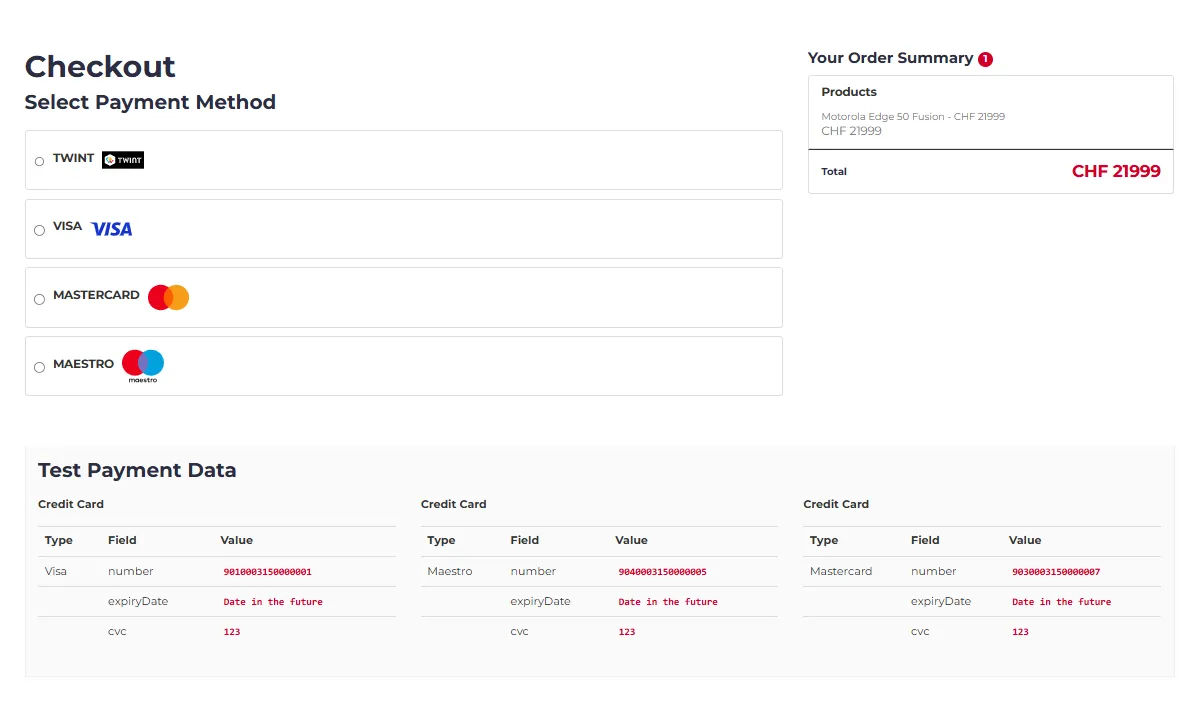Screen dimensions: 1196x708
Task: Click the Mastercard red-orange circles logo
Action: (x=168, y=297)
